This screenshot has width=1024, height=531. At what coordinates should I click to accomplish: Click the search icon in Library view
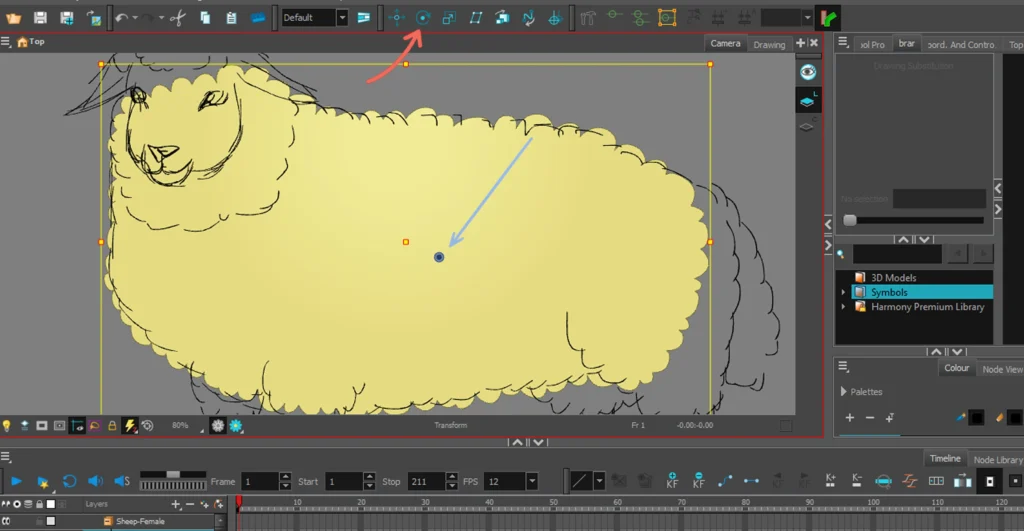[x=841, y=254]
